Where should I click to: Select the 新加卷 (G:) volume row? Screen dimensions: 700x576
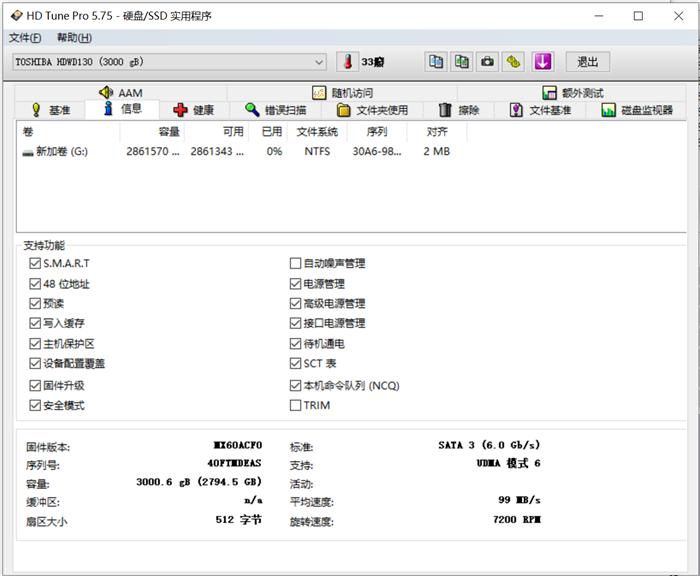coord(60,152)
